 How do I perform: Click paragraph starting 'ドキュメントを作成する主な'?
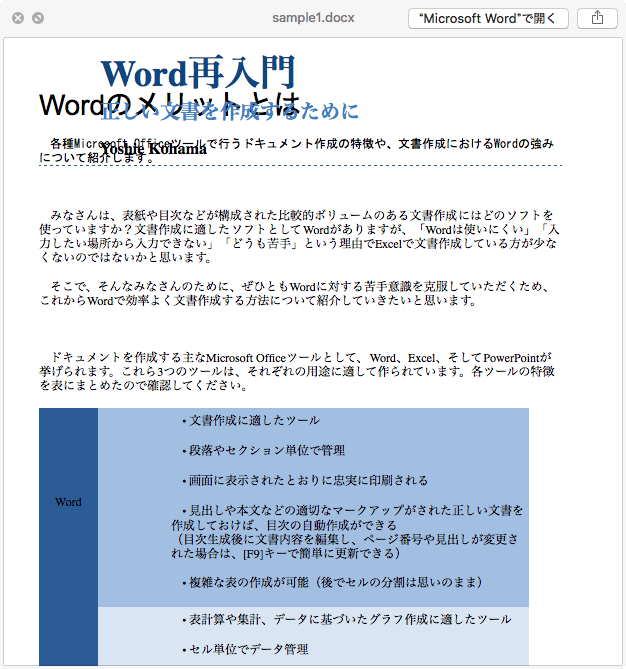click(297, 371)
